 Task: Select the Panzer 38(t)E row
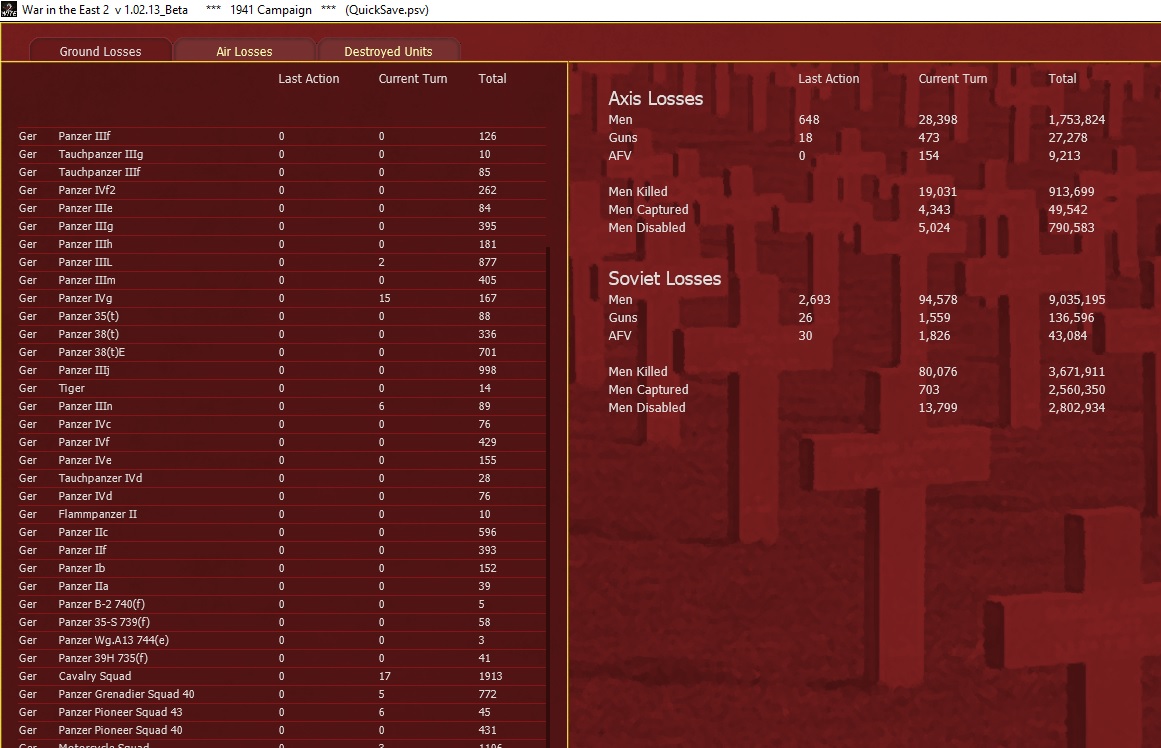[x=282, y=353]
